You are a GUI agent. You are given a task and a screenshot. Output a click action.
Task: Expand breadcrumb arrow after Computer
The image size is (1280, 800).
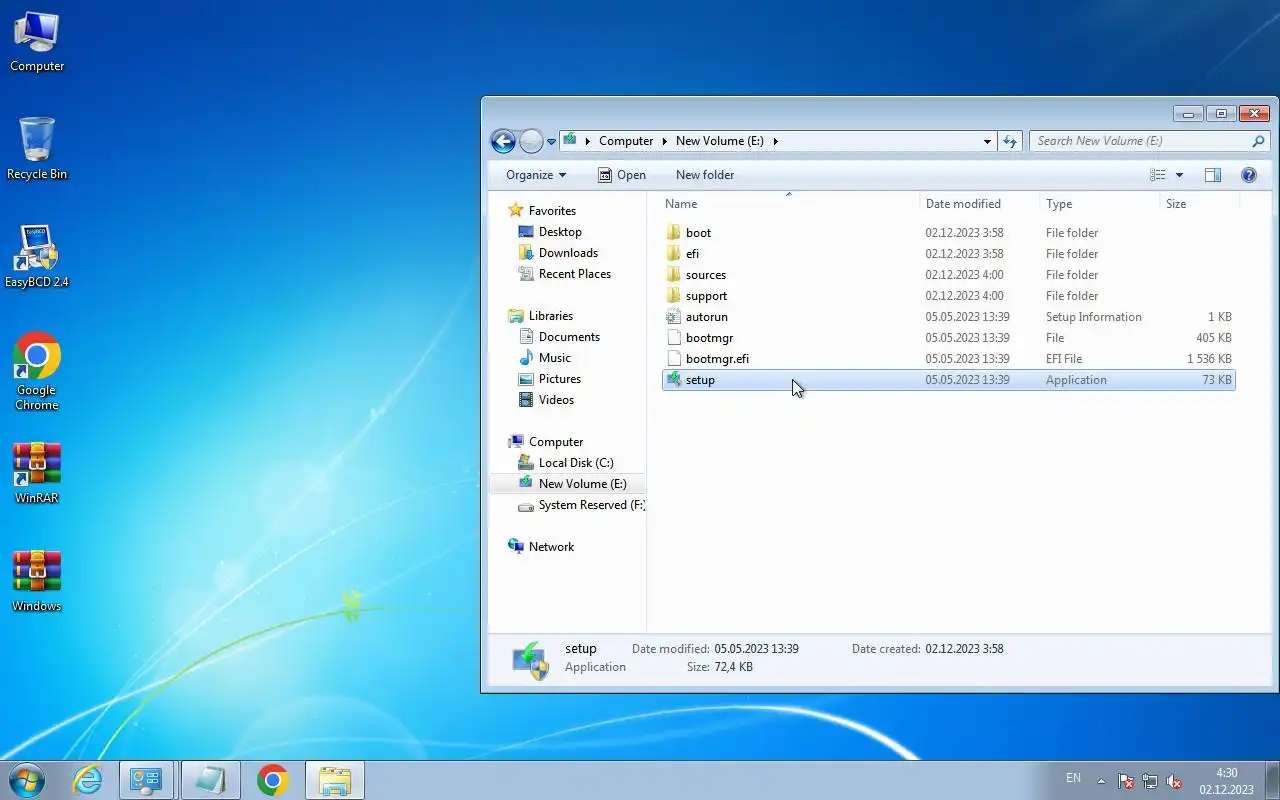(x=664, y=141)
